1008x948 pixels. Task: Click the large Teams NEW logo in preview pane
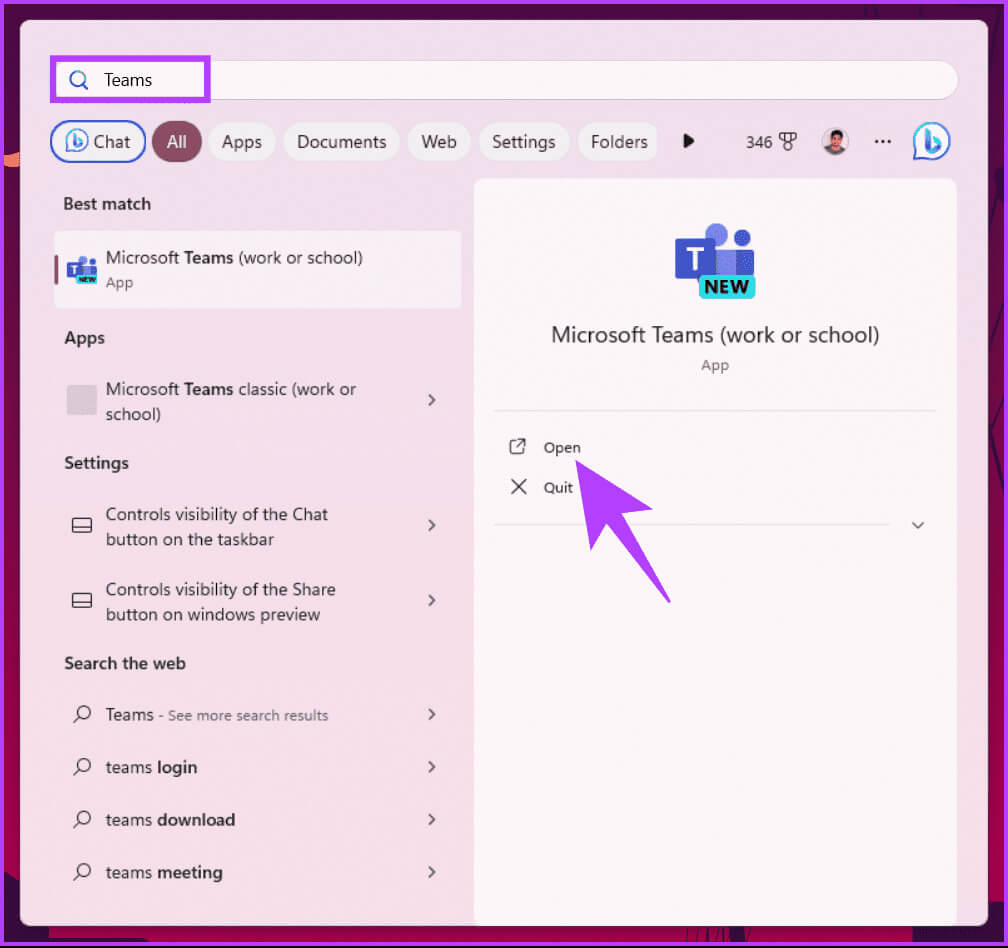click(x=715, y=261)
